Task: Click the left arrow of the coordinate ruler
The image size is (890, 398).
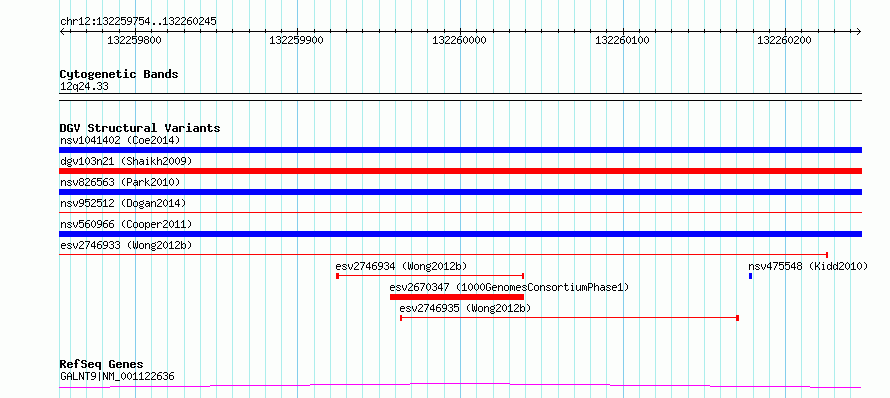Action: click(x=62, y=31)
